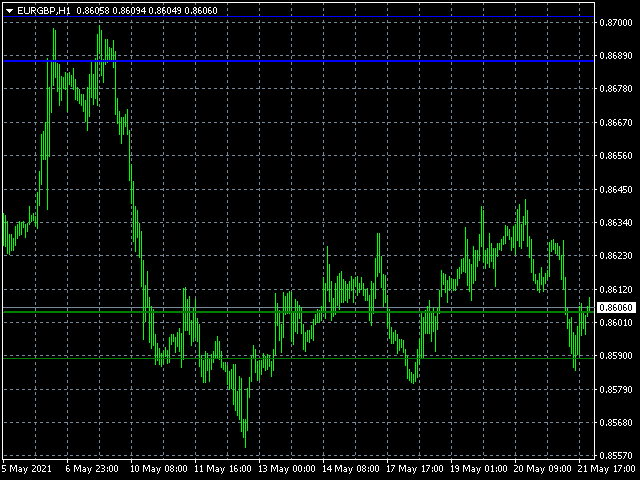
Task: Click the 17 May 17:00 time label
Action: point(415,469)
